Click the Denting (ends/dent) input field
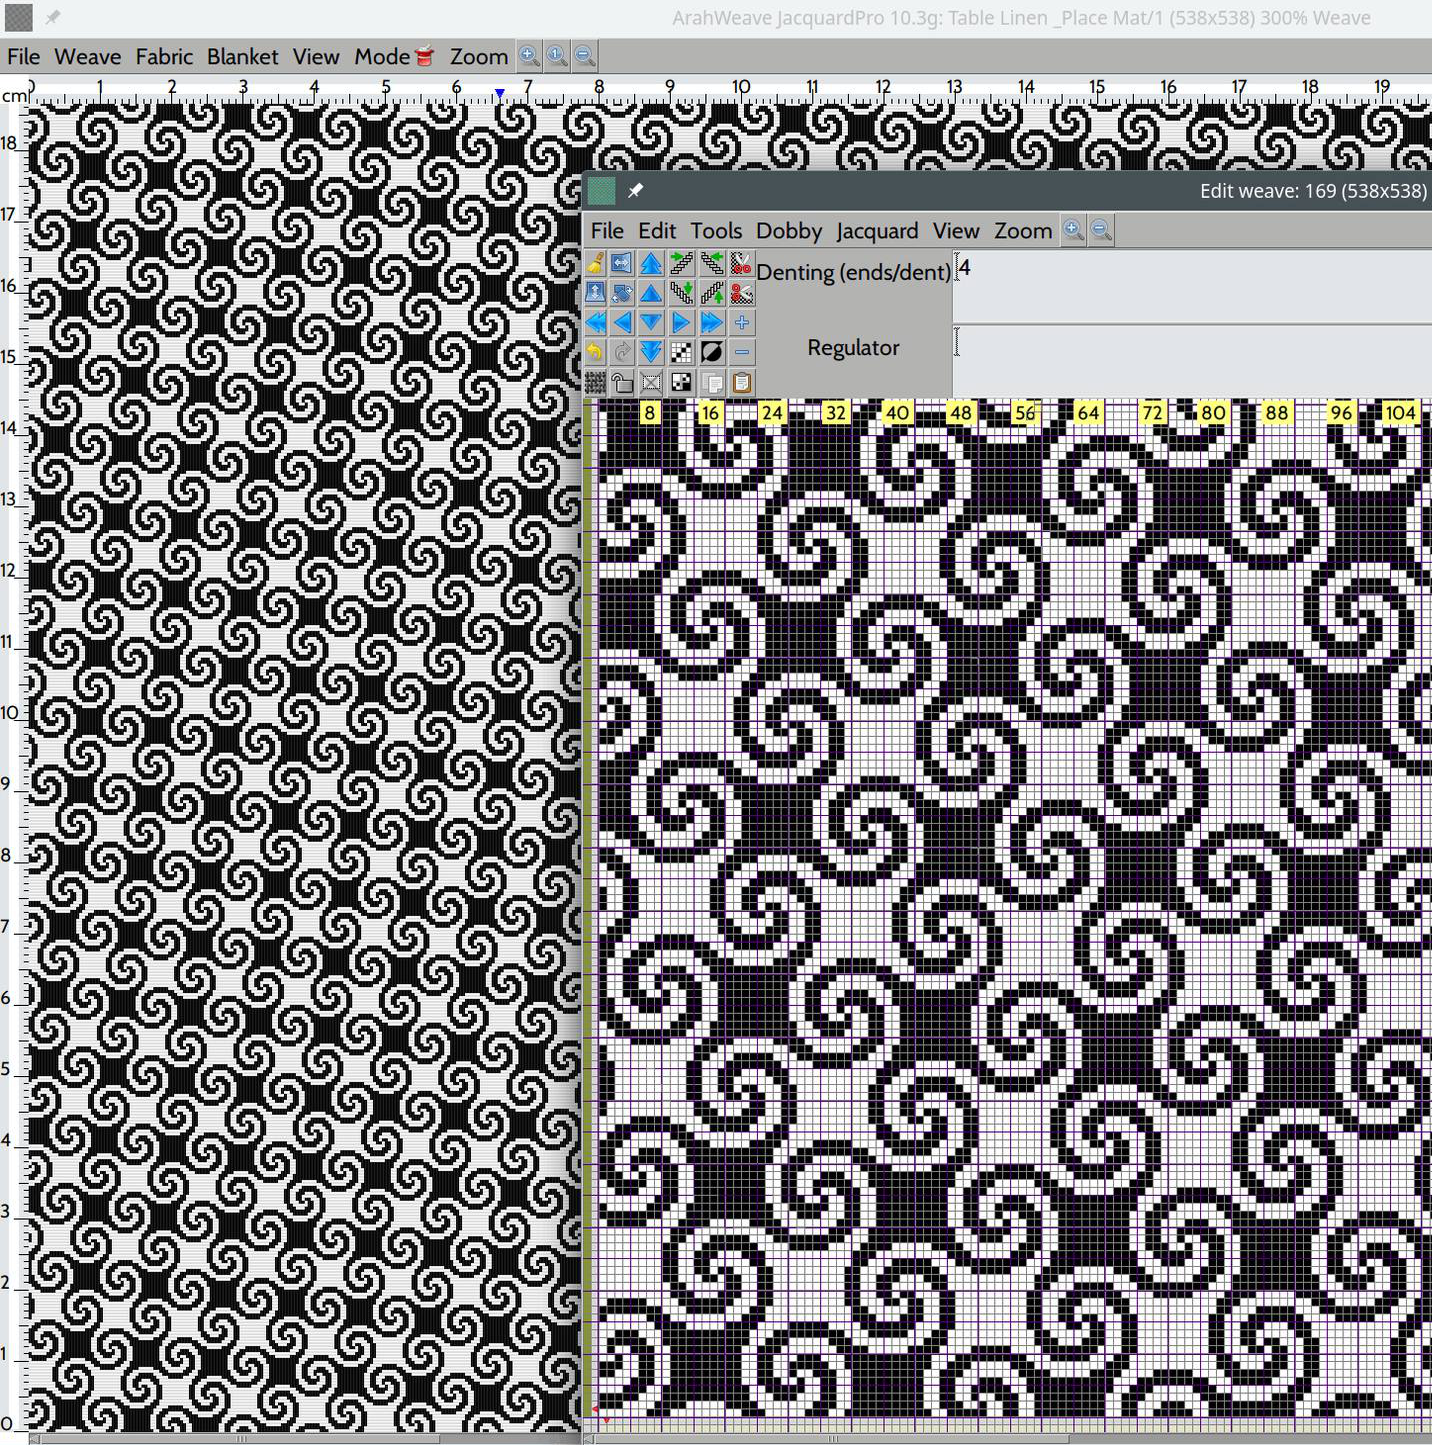This screenshot has height=1445, width=1432. point(1193,285)
